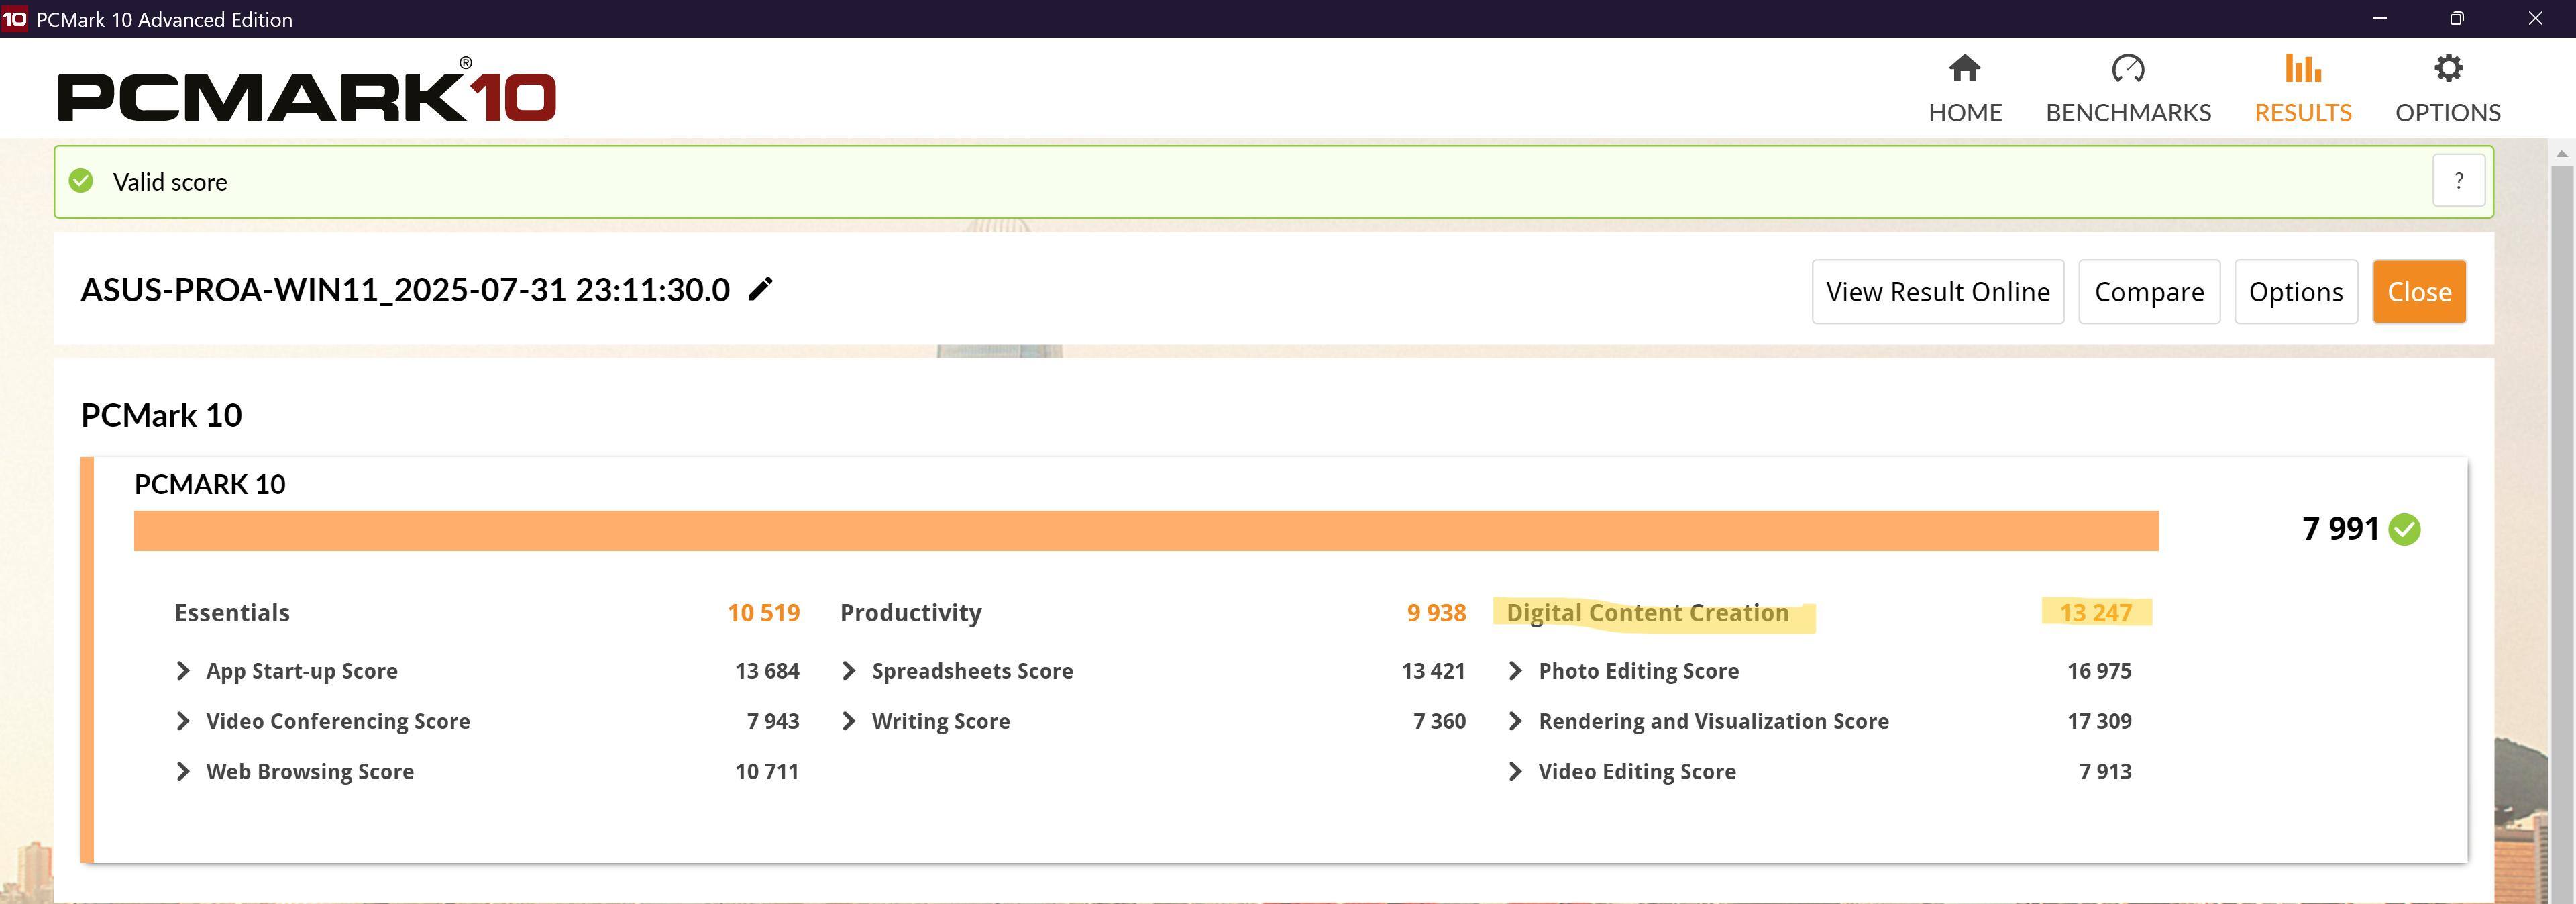Click View Result Online button

[1937, 292]
